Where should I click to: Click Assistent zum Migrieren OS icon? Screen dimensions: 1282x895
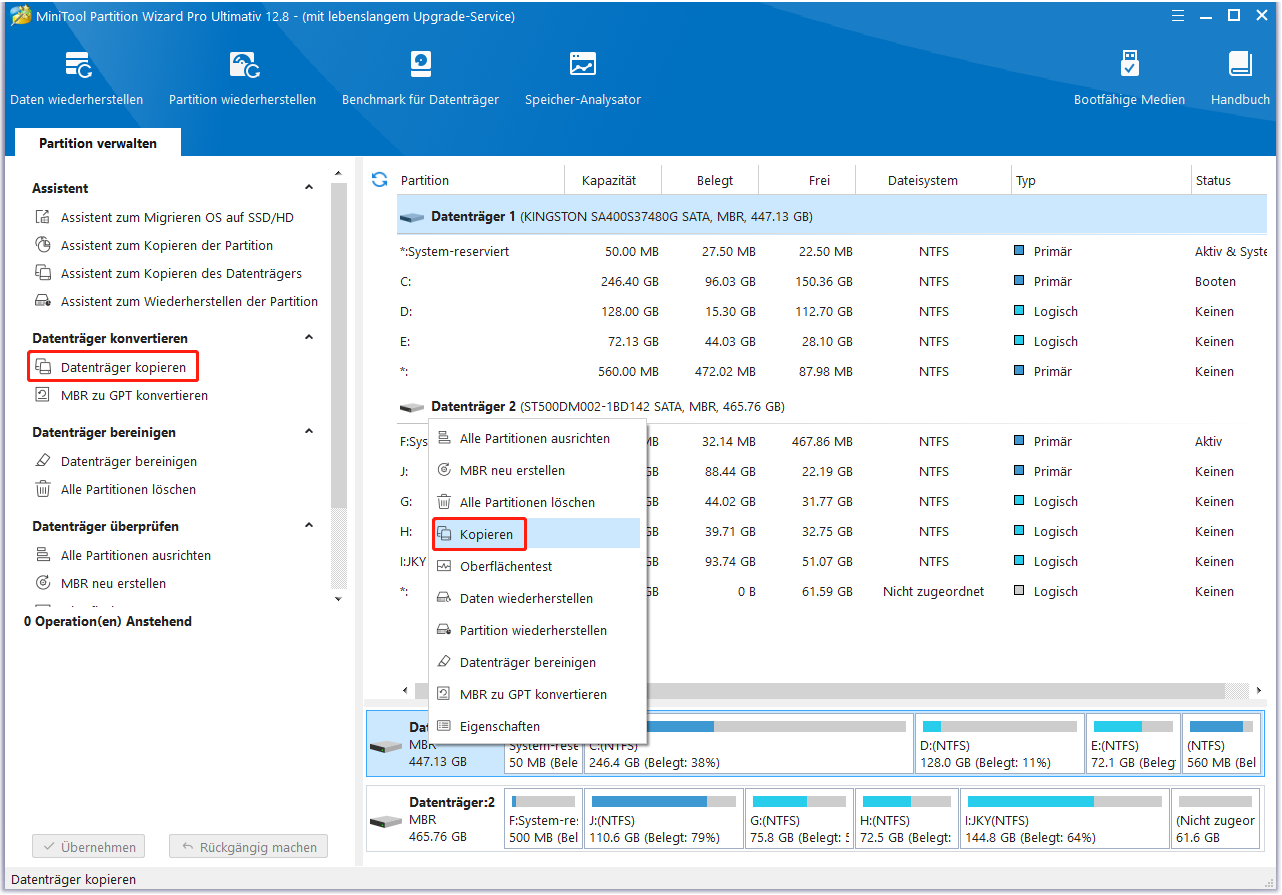click(x=43, y=217)
